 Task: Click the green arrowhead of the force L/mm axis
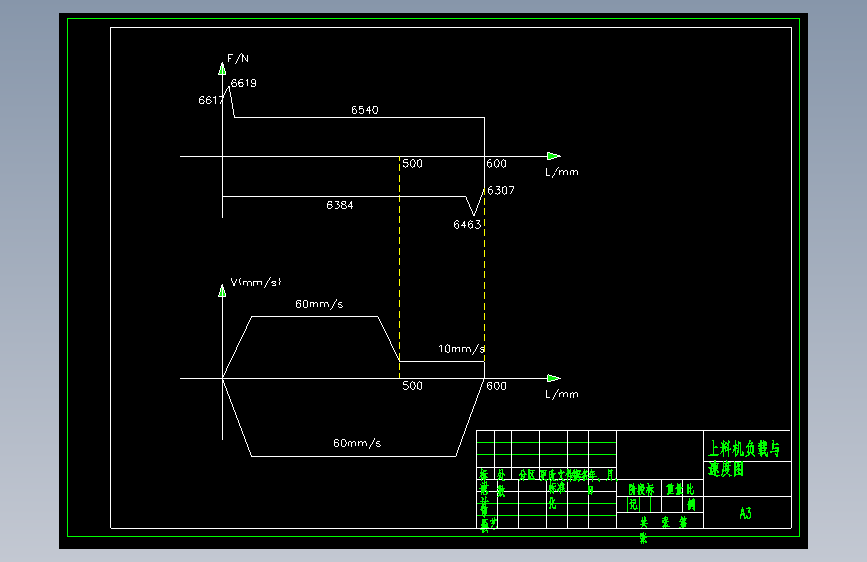[553, 156]
